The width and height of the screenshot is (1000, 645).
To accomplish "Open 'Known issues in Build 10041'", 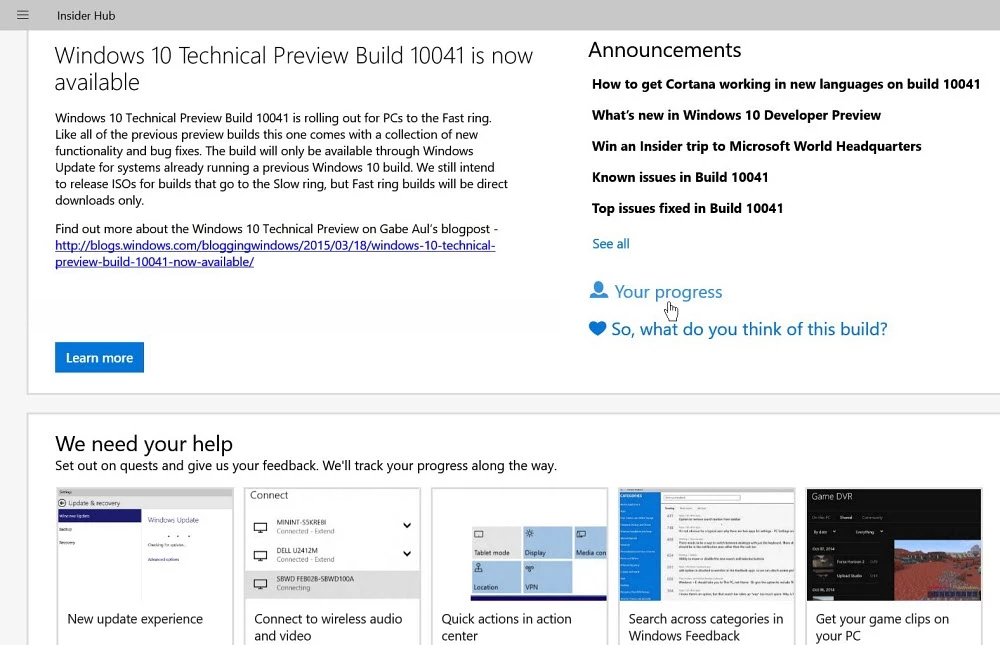I will tap(680, 177).
